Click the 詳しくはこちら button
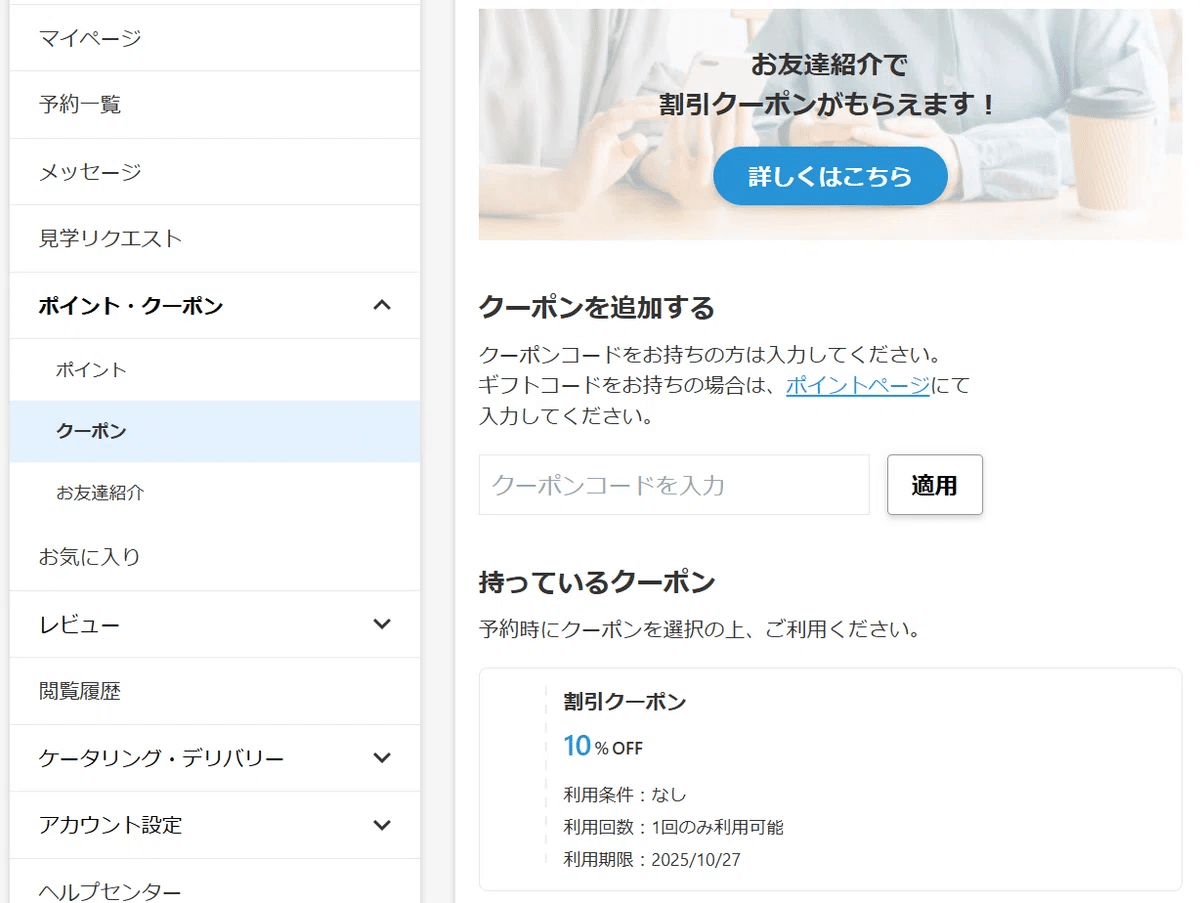 coord(830,177)
